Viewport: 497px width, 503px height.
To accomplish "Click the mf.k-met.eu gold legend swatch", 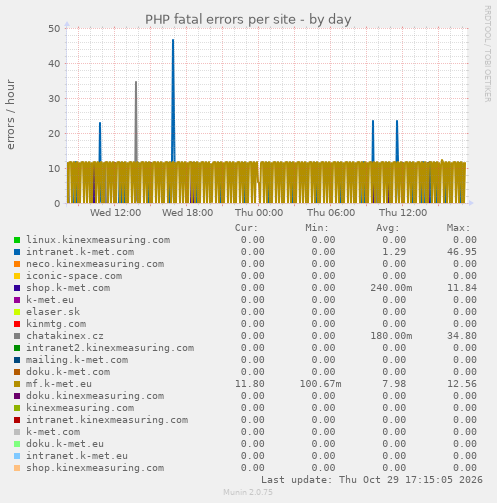I will click(17, 384).
